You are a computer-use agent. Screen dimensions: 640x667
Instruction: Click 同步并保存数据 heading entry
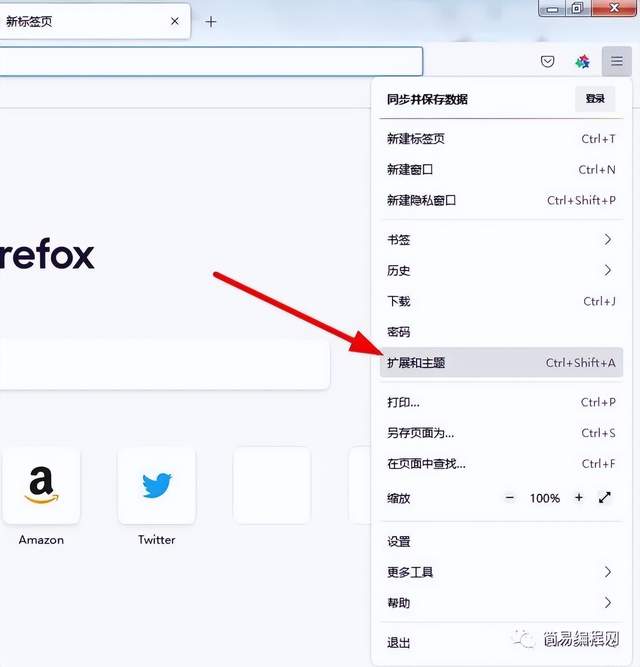427,99
